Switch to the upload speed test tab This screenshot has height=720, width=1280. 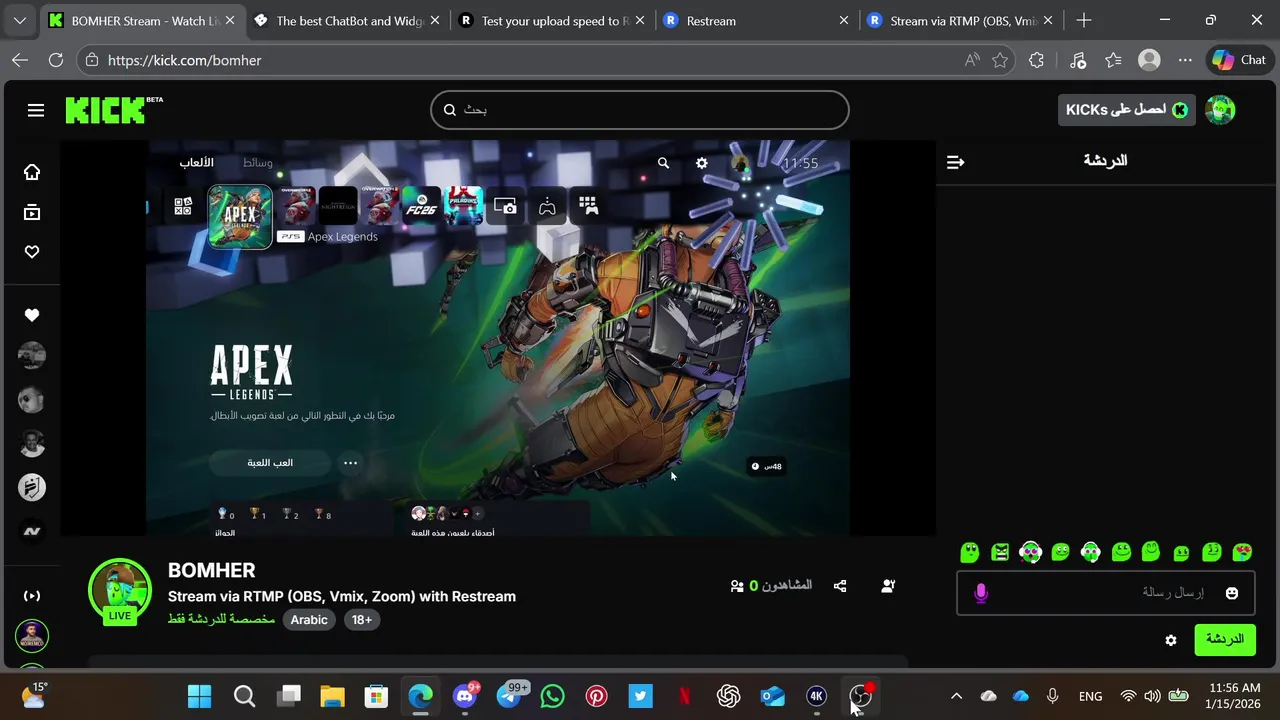click(552, 20)
